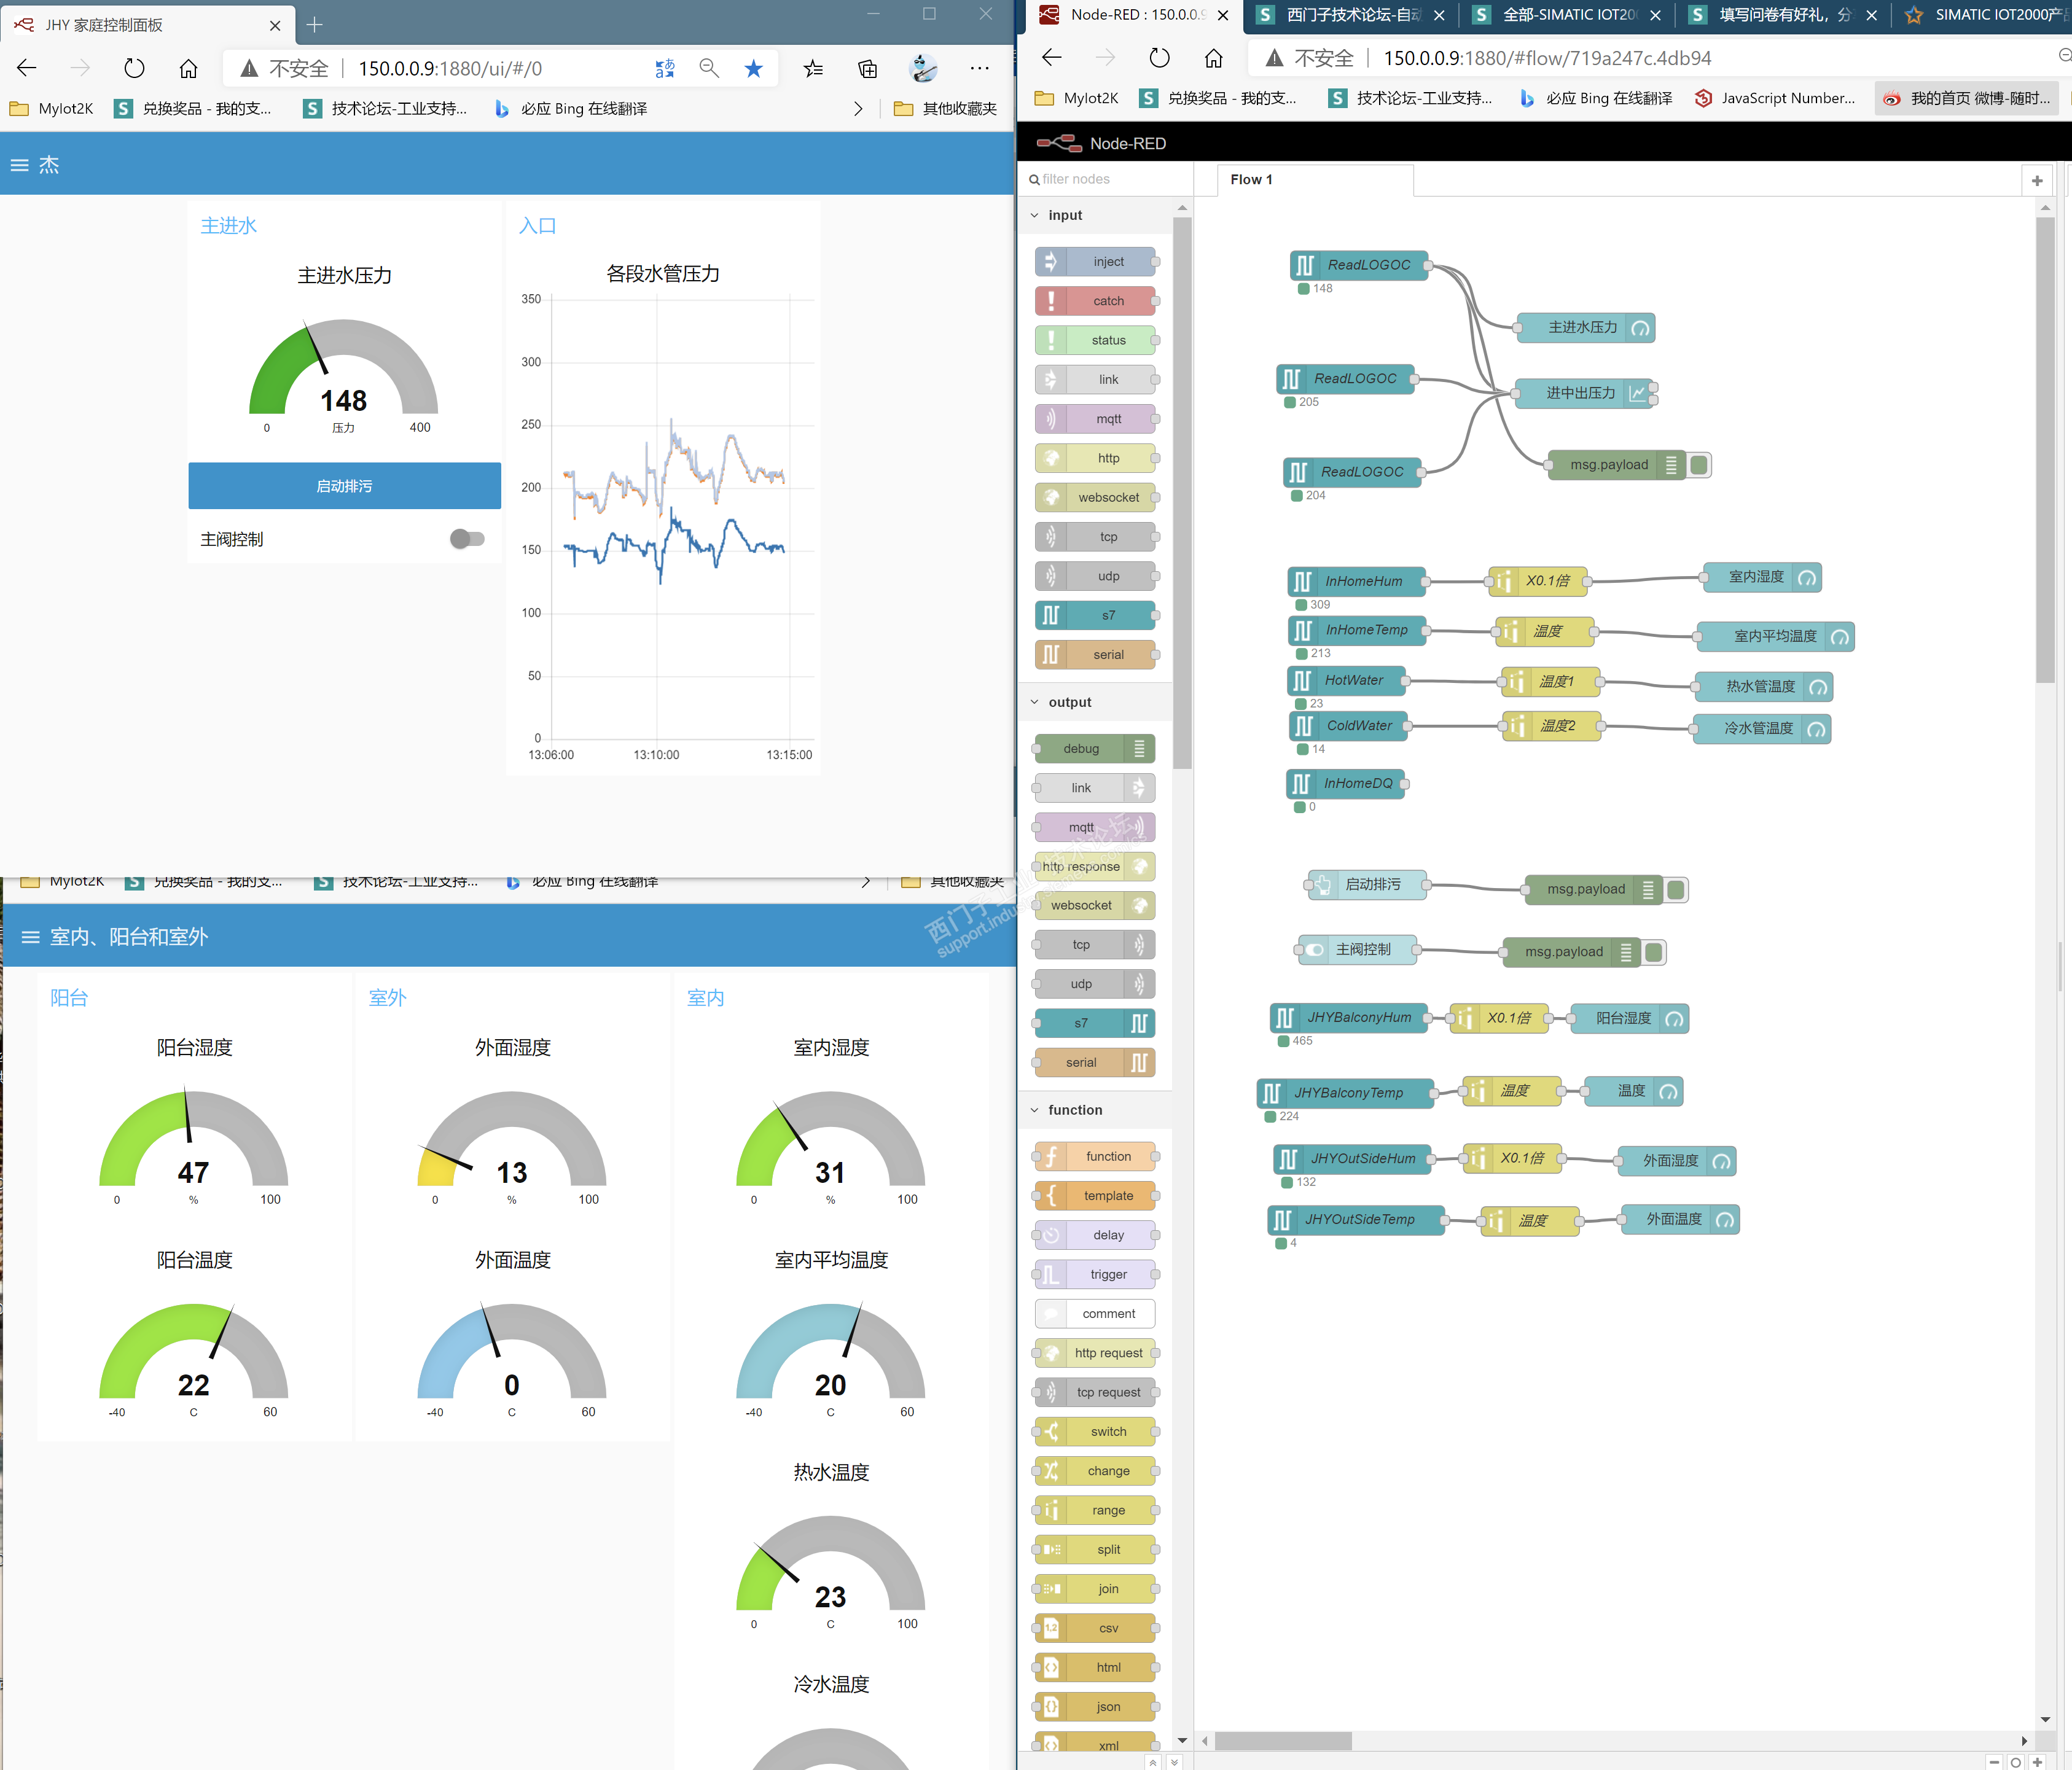Toggle the 主阀控制 switch on dashboard
The height and width of the screenshot is (1770, 2072).
click(x=467, y=539)
